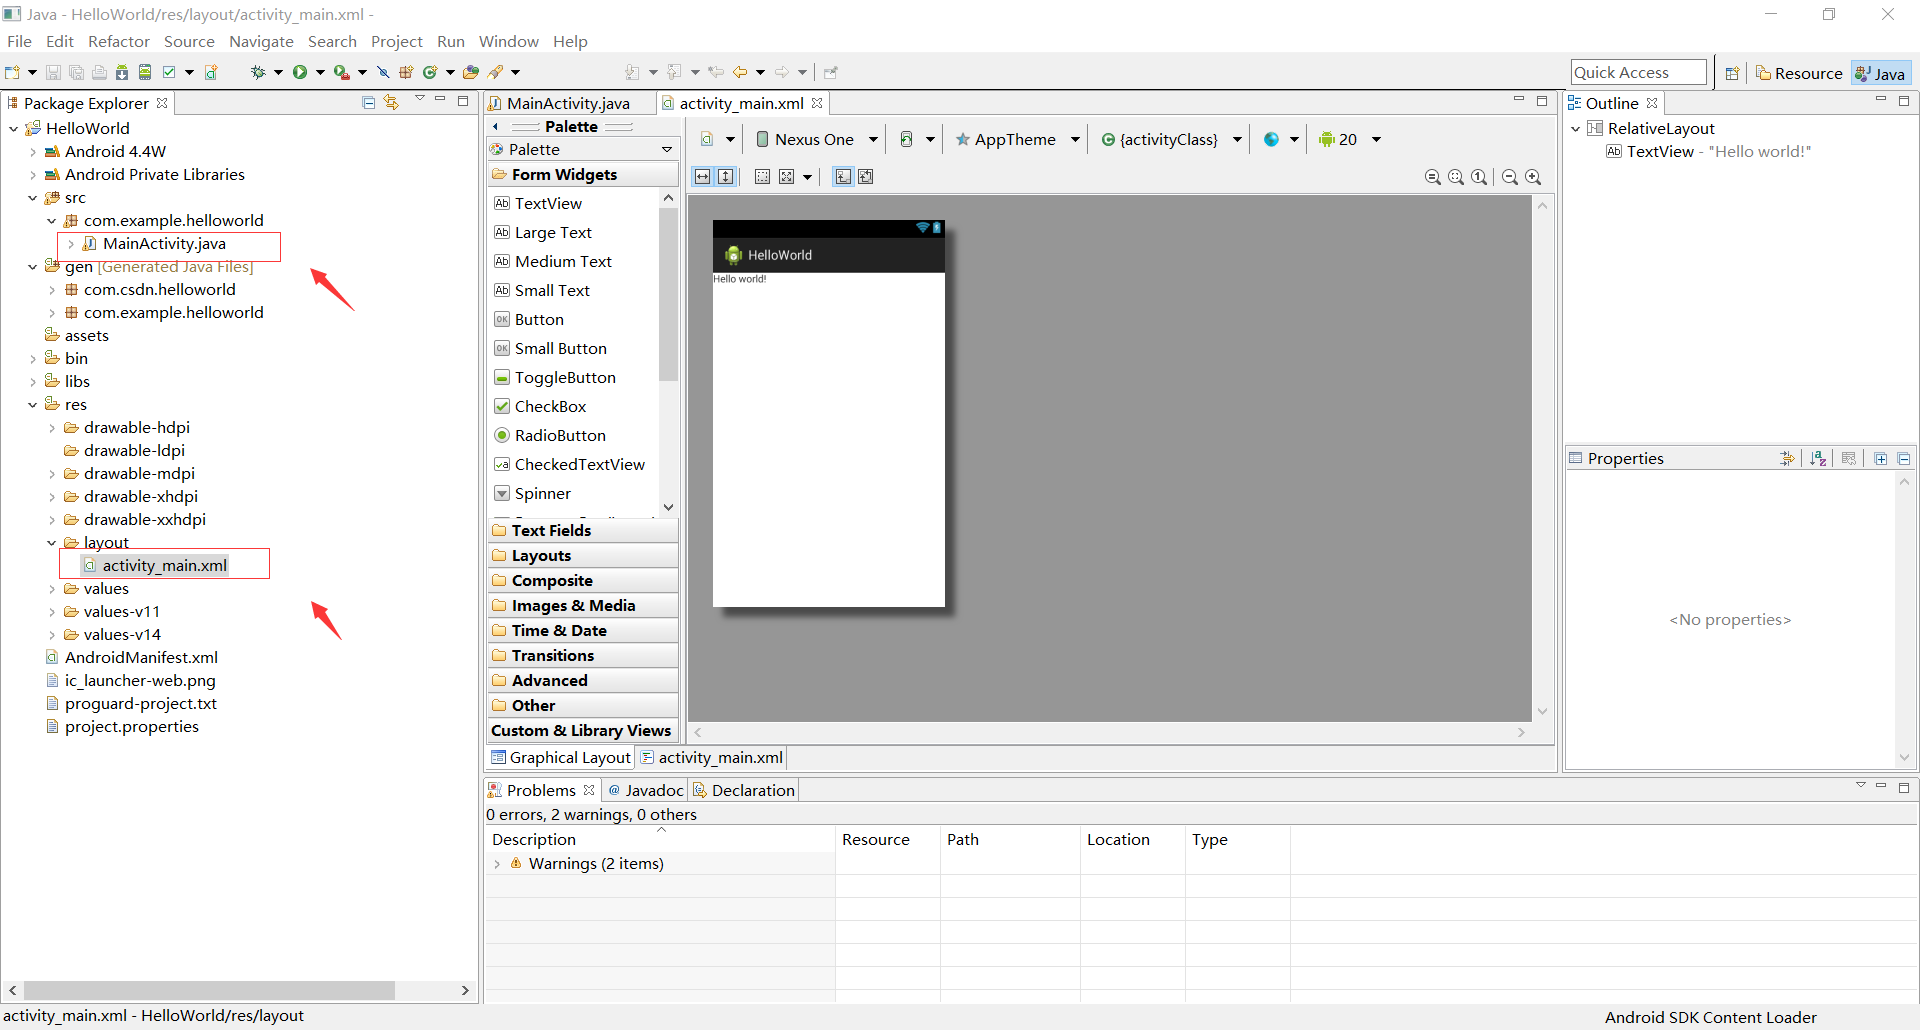This screenshot has height=1030, width=1920.
Task: Click the yellow Back navigation arrow
Action: coord(740,72)
